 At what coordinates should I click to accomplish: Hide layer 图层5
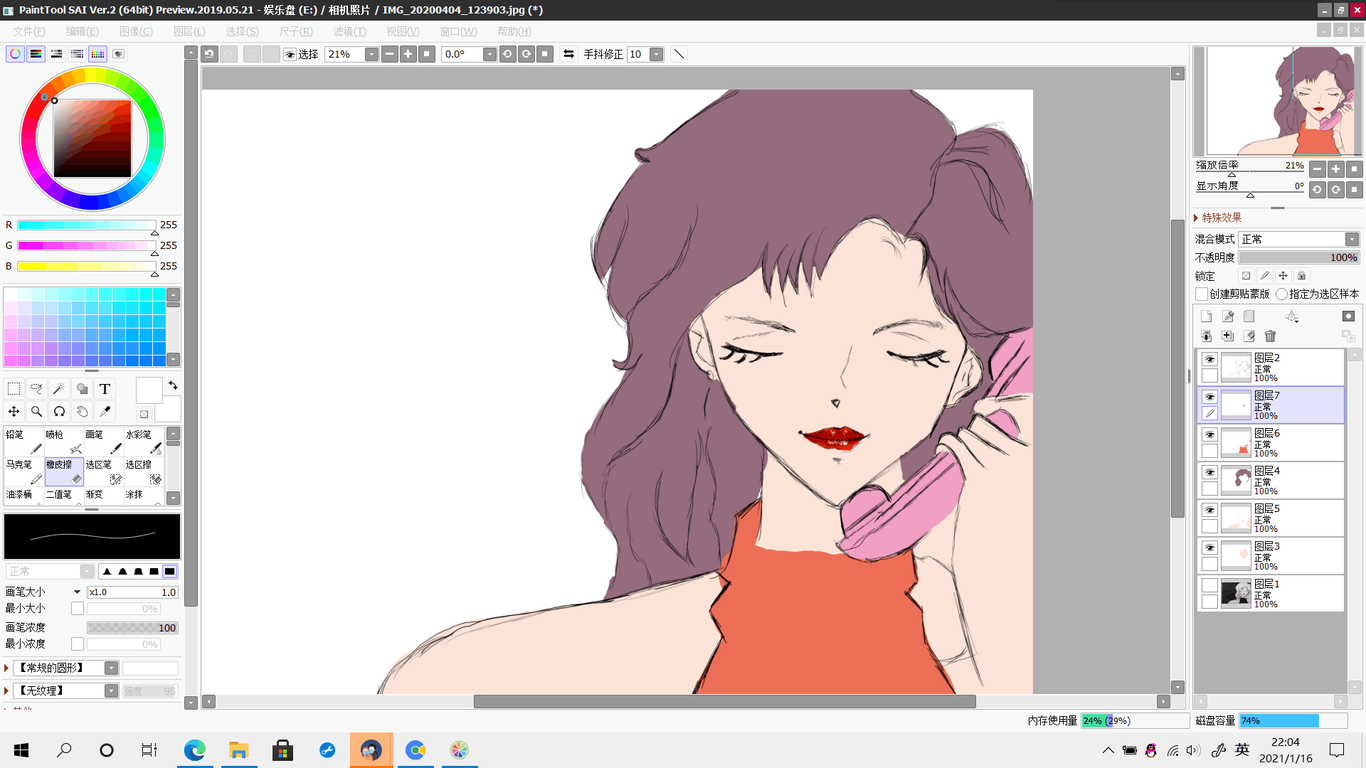[1209, 510]
